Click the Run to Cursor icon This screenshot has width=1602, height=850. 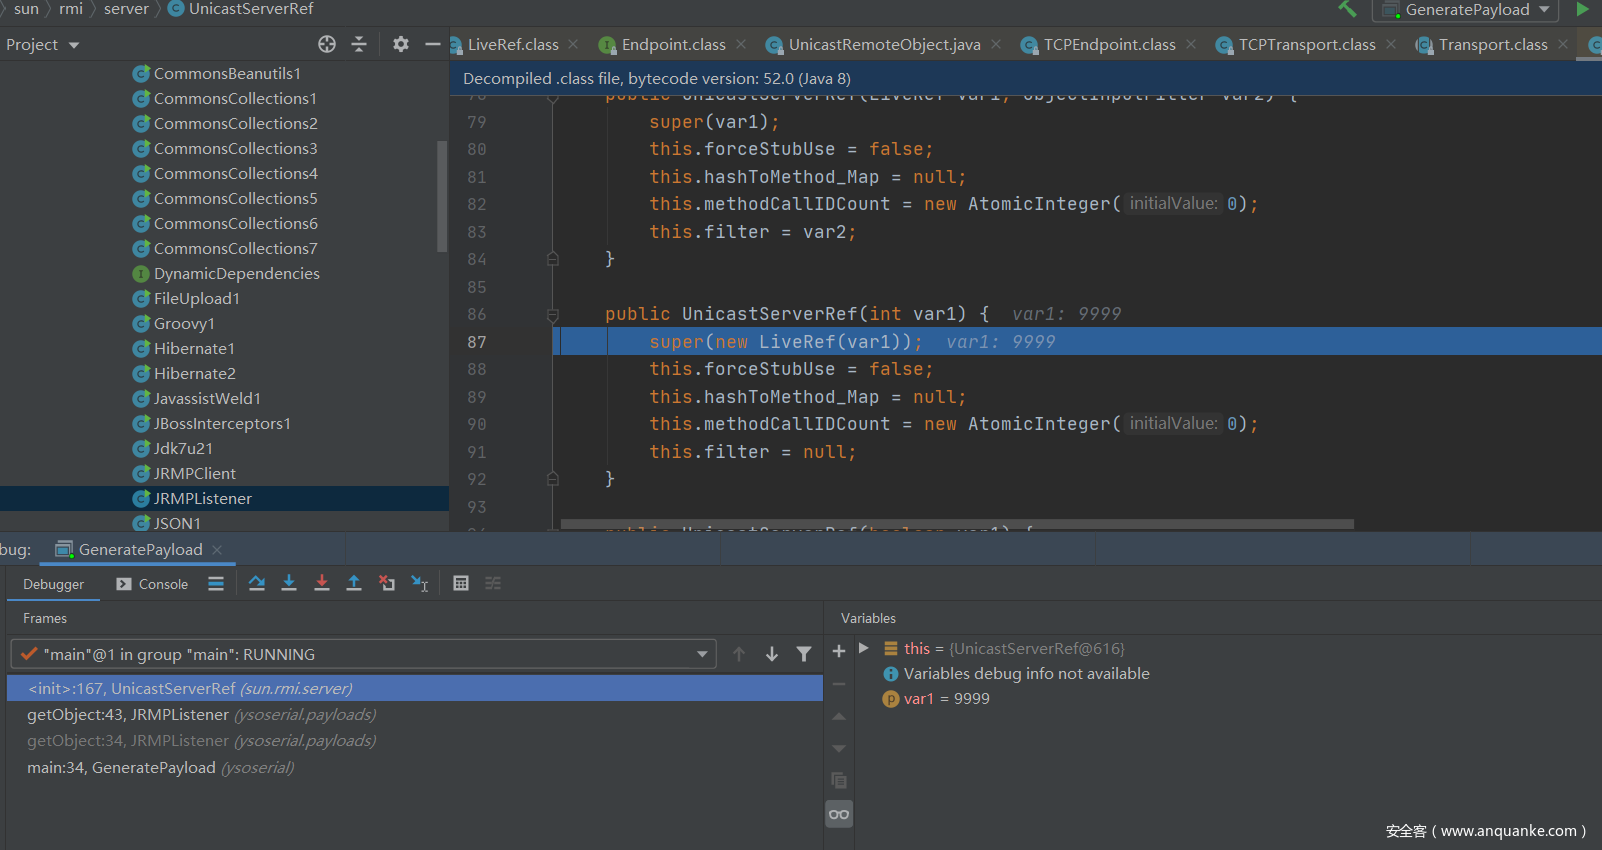(x=420, y=583)
